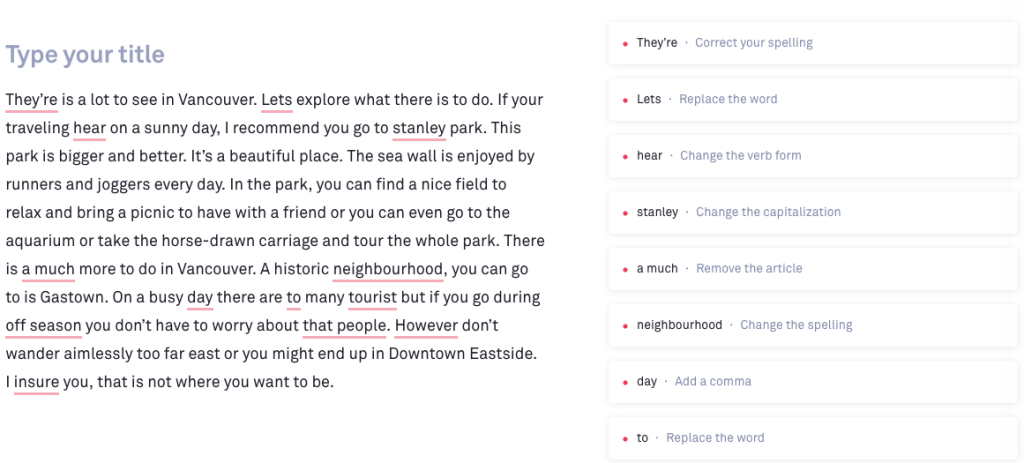
Task: Click the underlined word "stanley" in paragraph
Action: point(418,128)
